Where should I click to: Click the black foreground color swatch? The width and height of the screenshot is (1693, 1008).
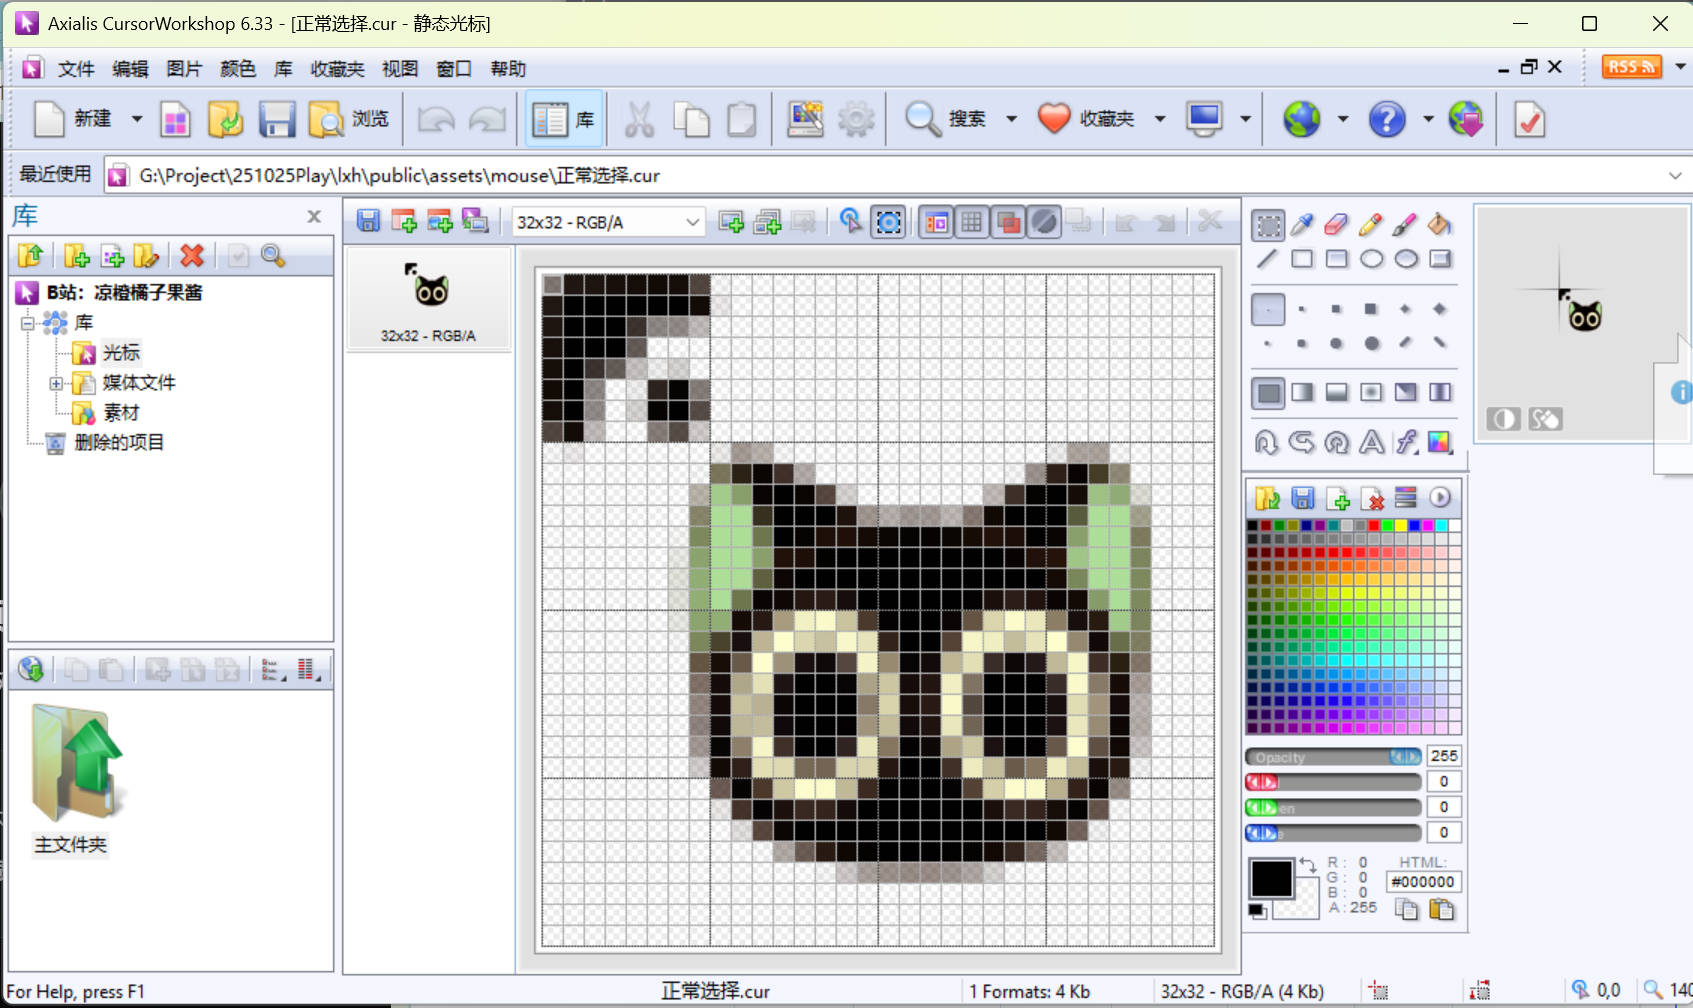(x=1272, y=879)
